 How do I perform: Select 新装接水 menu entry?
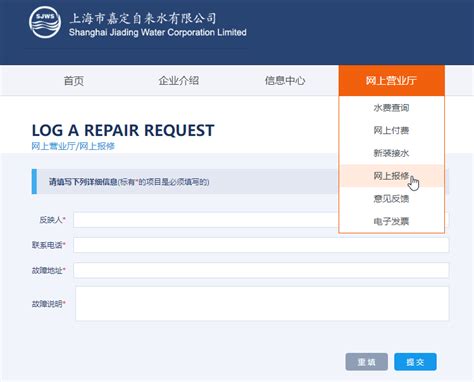[391, 153]
